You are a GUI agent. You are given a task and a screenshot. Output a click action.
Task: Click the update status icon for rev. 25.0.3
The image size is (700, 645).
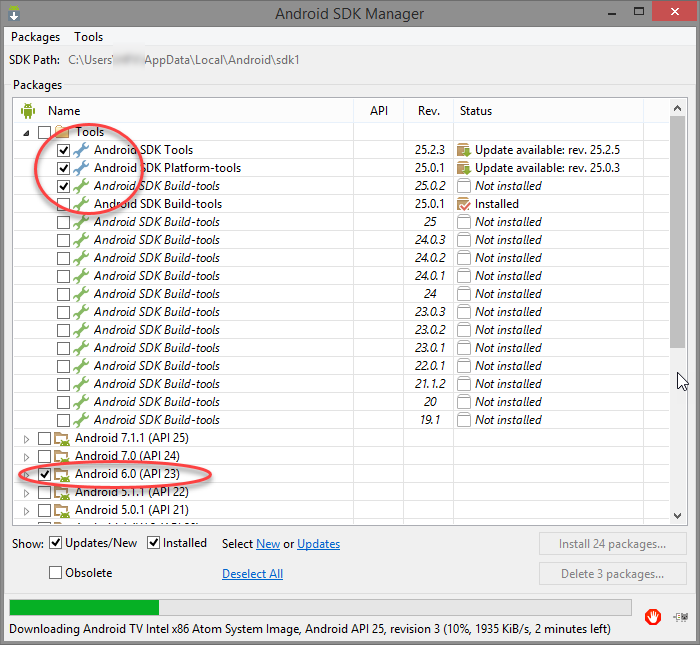(x=464, y=168)
